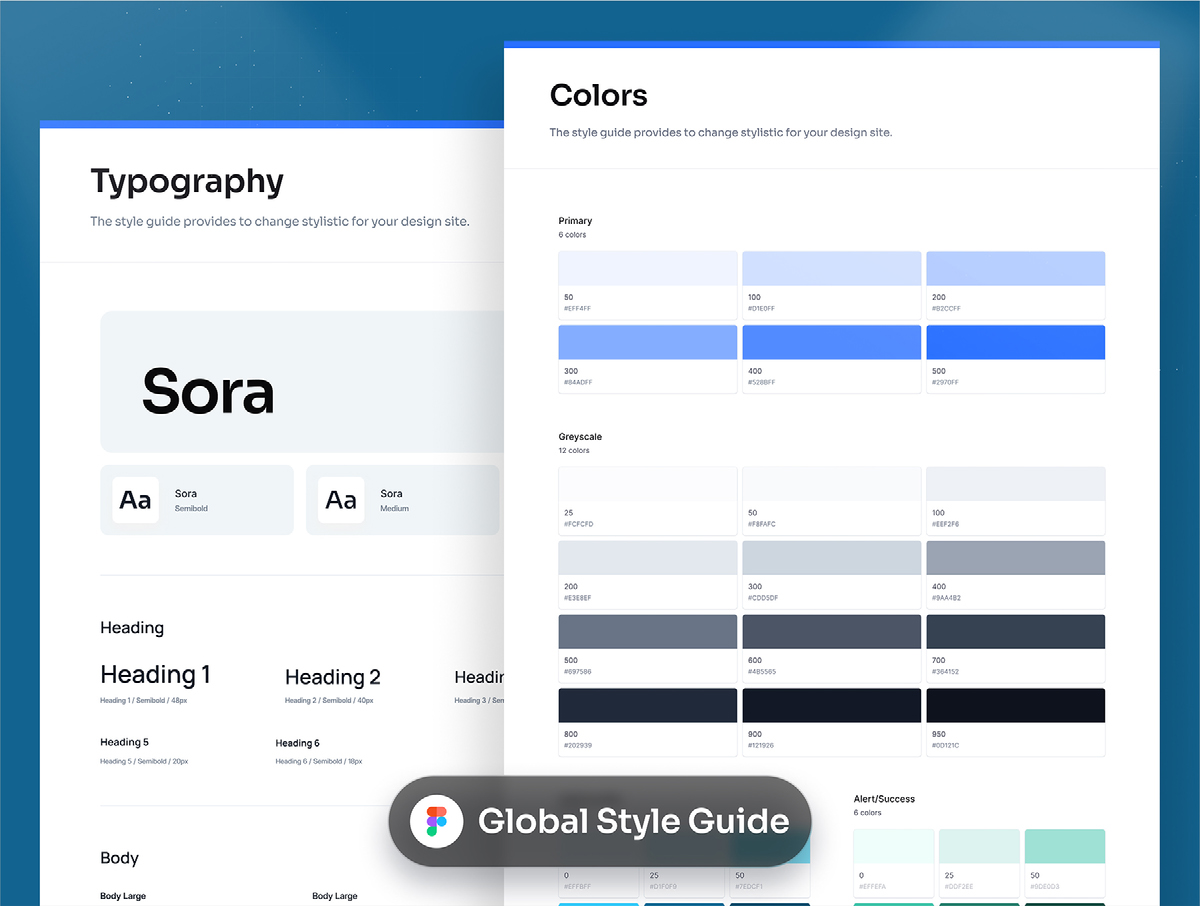Select the Greyscale 950 swatch #0D121C
This screenshot has height=906, width=1200.
coord(1016,722)
